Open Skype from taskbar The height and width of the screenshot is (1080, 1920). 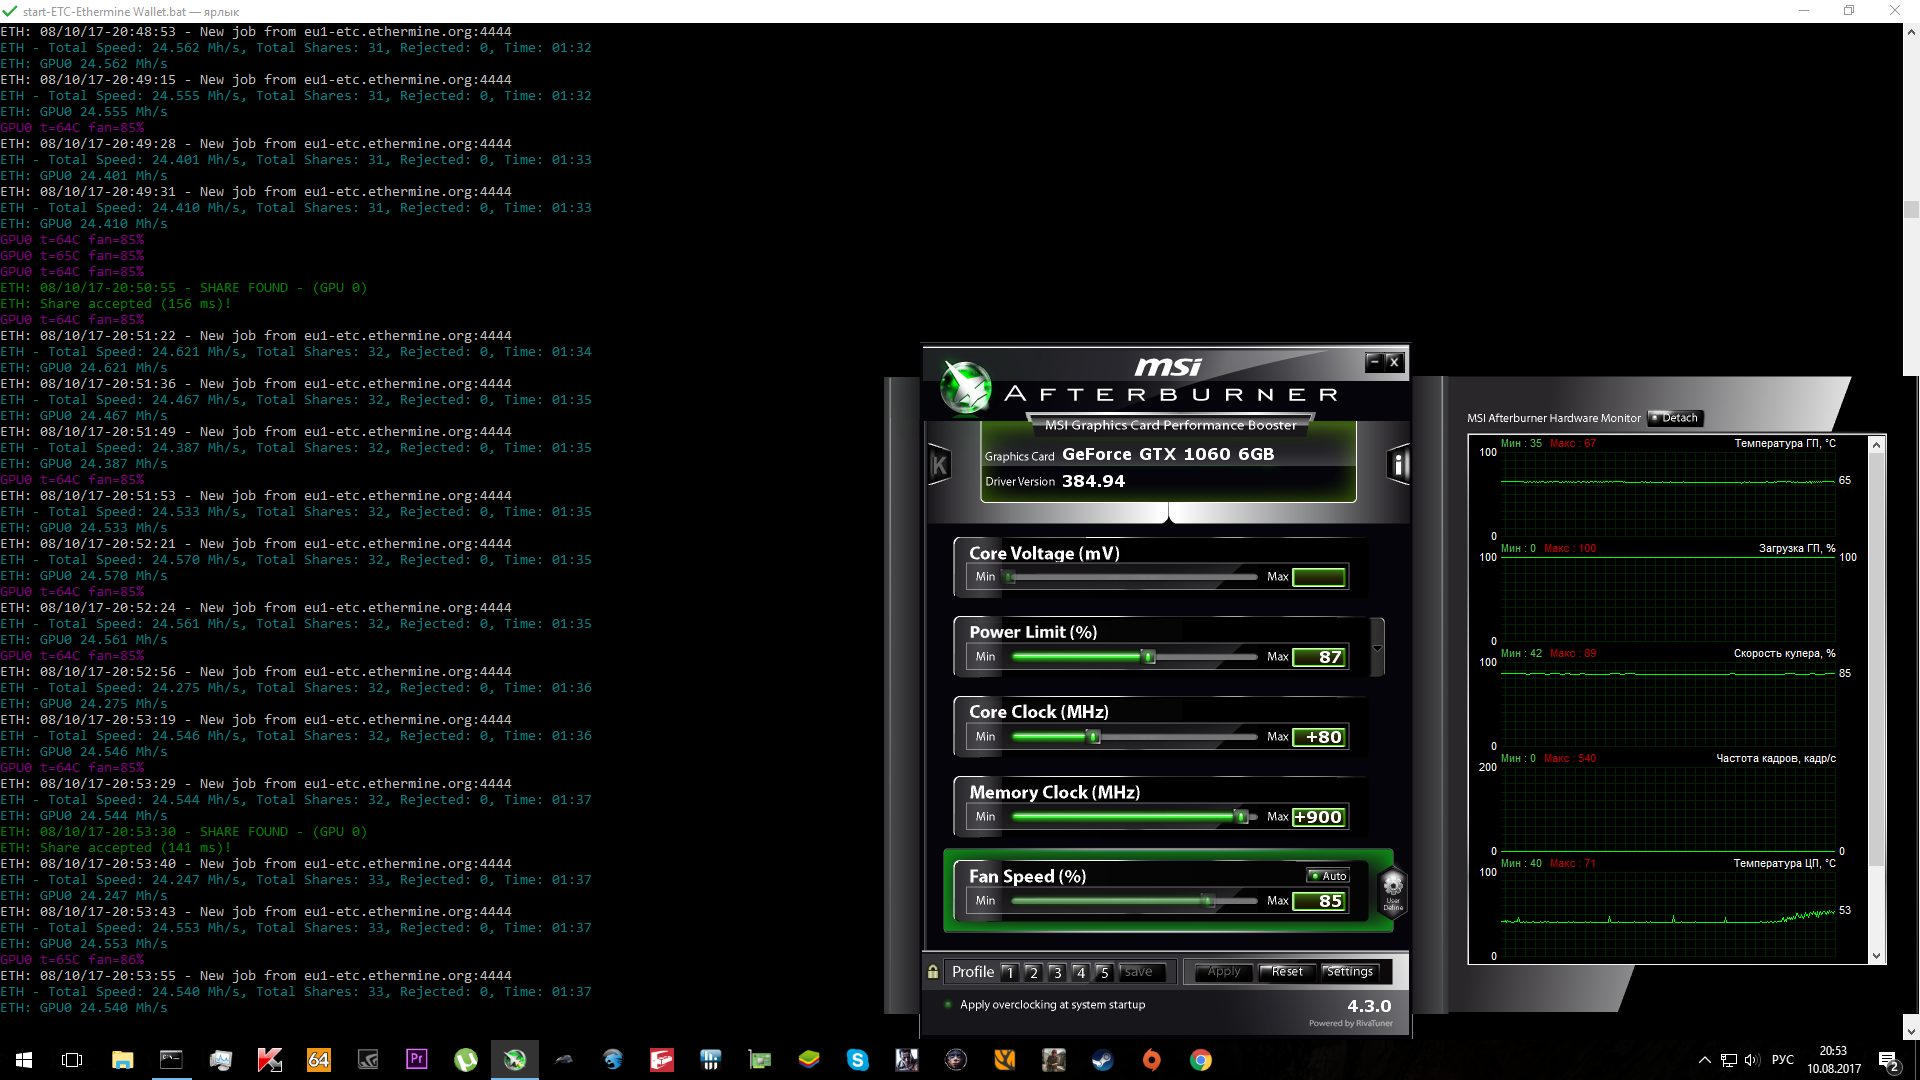[x=857, y=1060]
